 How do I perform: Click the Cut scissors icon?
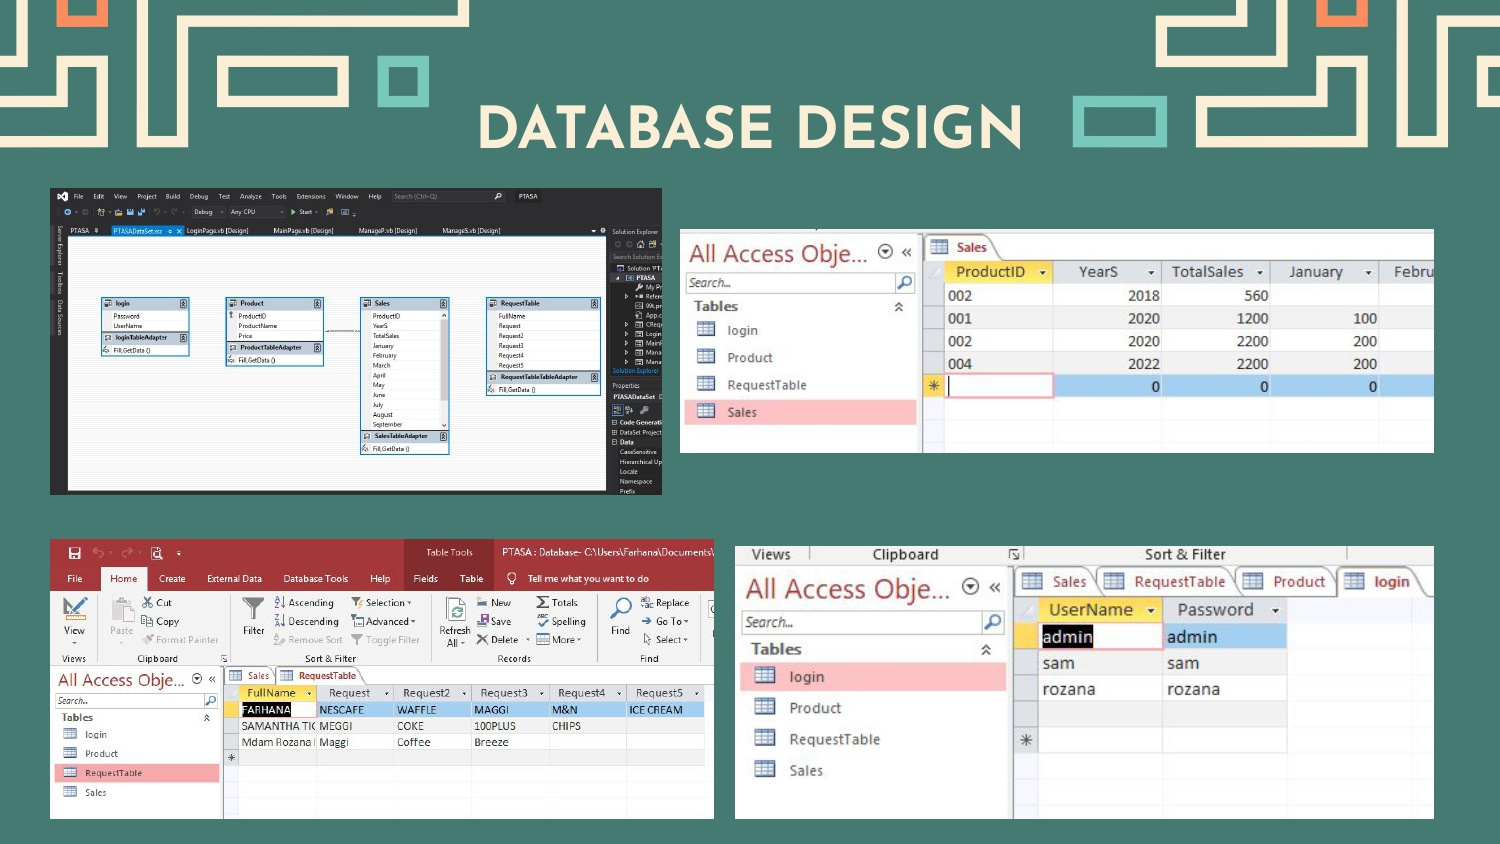tap(148, 603)
